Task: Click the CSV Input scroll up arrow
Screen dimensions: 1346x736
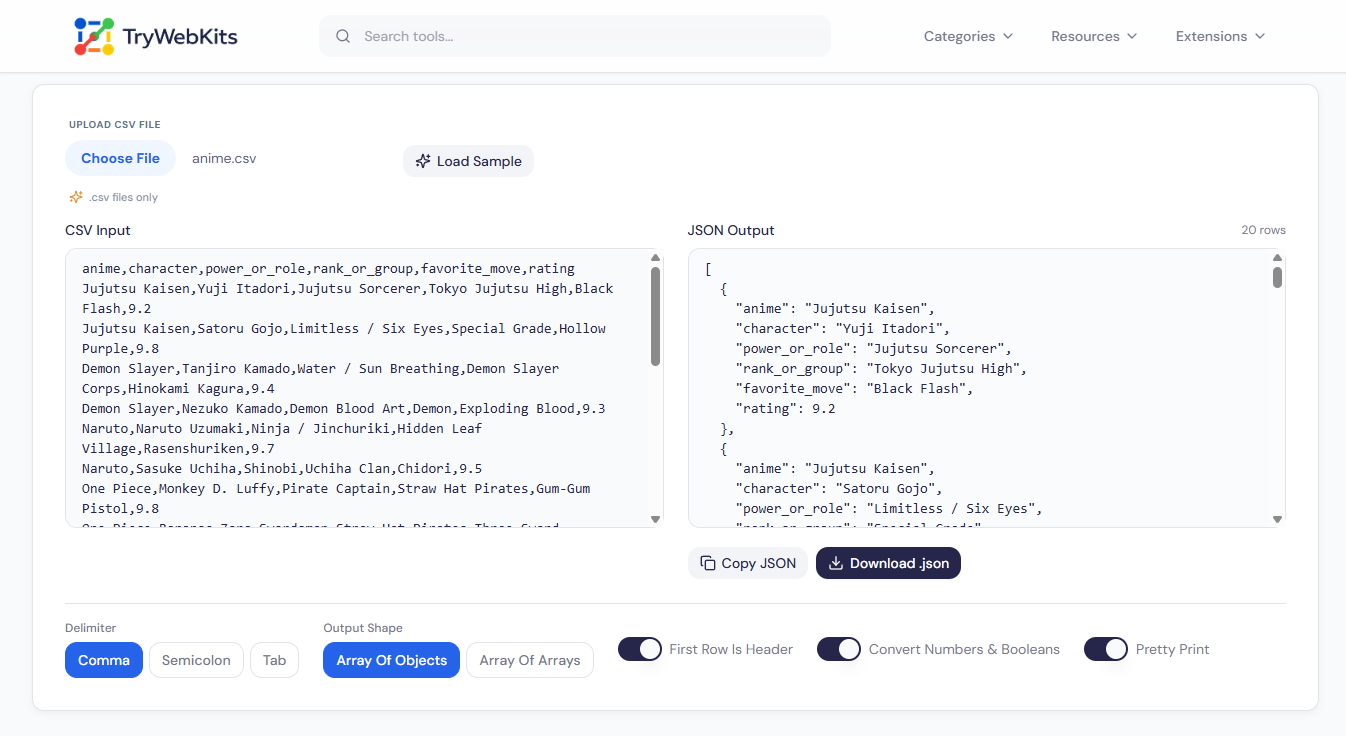Action: (656, 257)
